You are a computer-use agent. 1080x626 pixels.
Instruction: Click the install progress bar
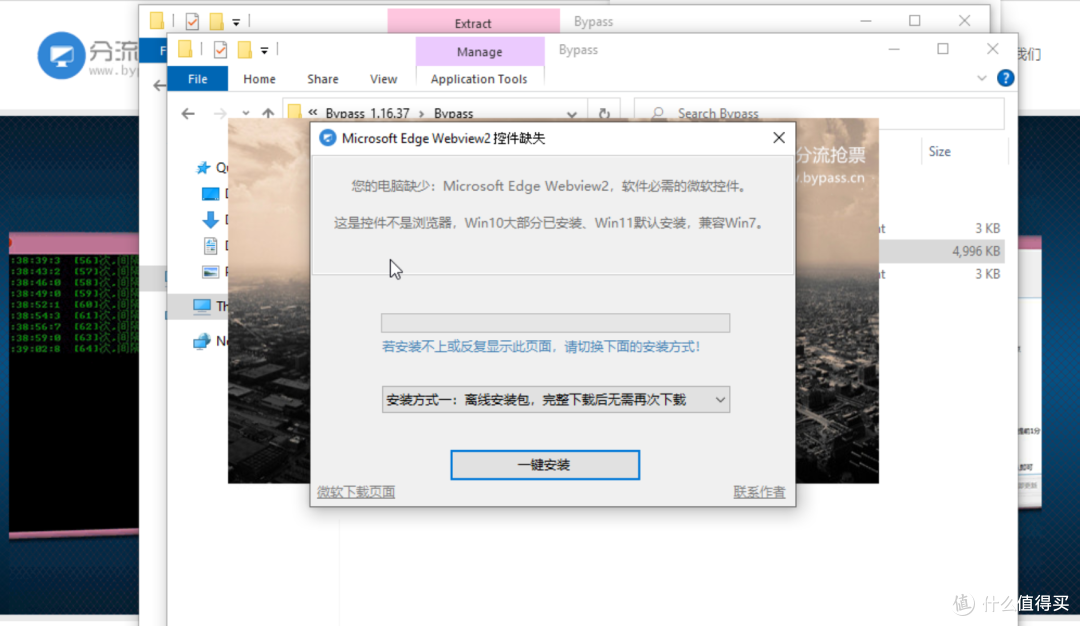pyautogui.click(x=555, y=323)
